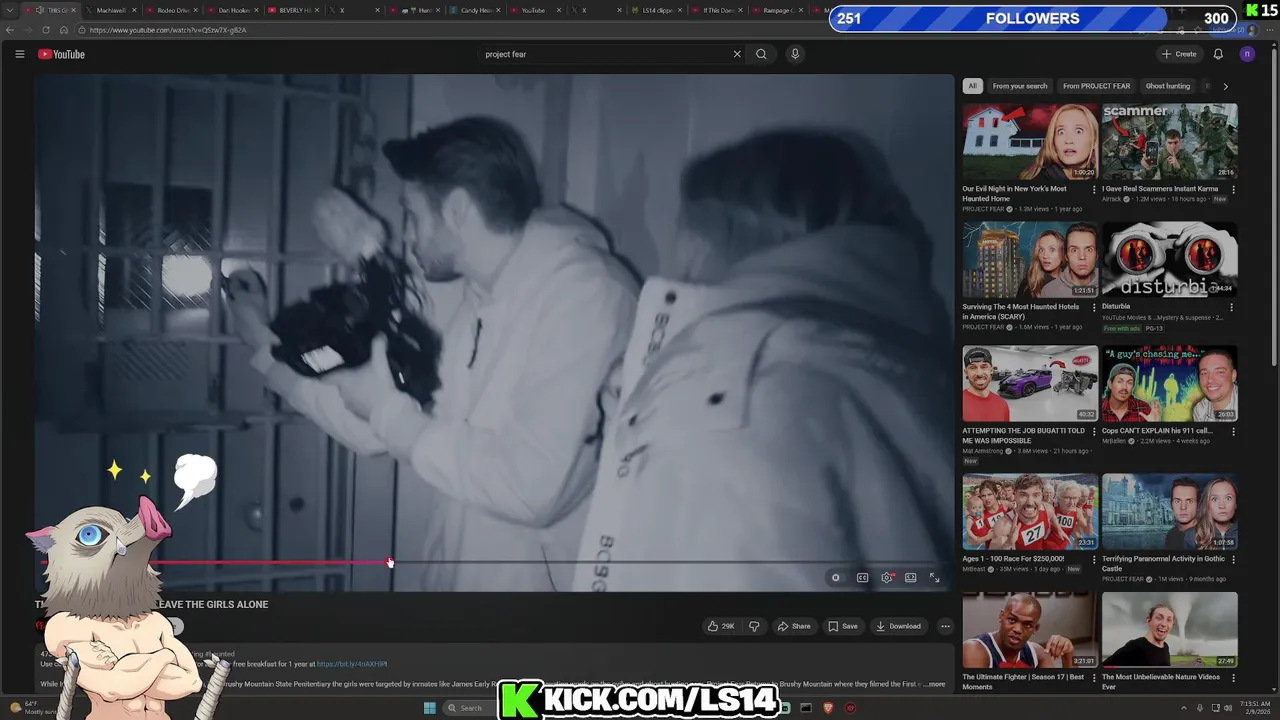
Task: Open options for 'Our Evil Night' video
Action: coord(1094,189)
